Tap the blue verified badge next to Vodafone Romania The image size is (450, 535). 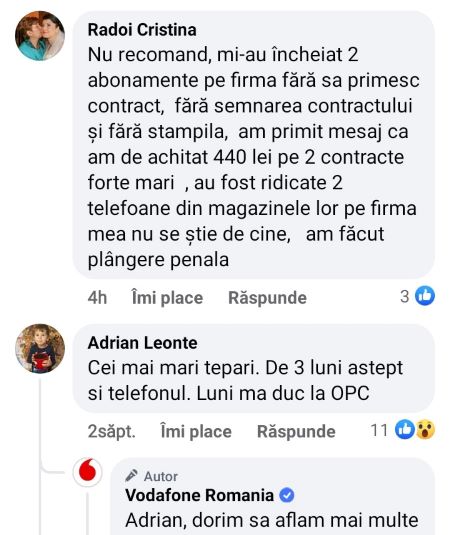[287, 495]
